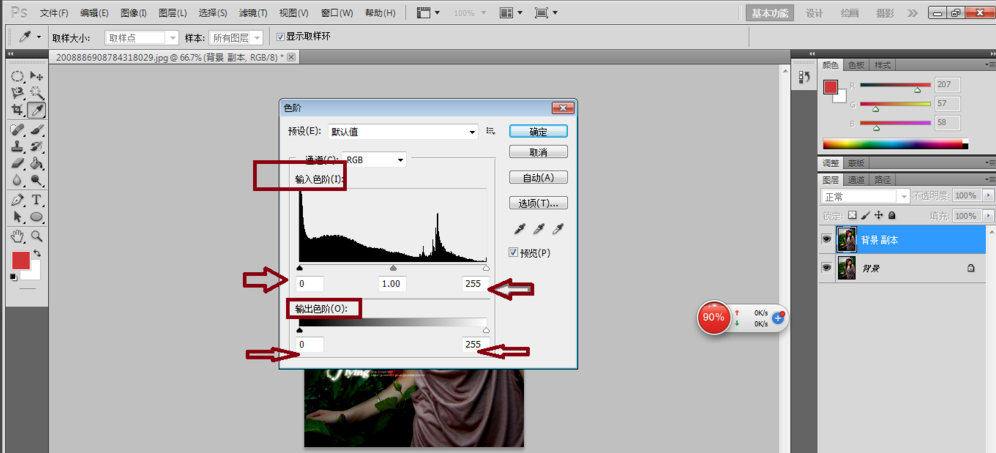Viewport: 996px width, 453px height.
Task: Open the 取样大小 dropdown
Action: click(143, 37)
